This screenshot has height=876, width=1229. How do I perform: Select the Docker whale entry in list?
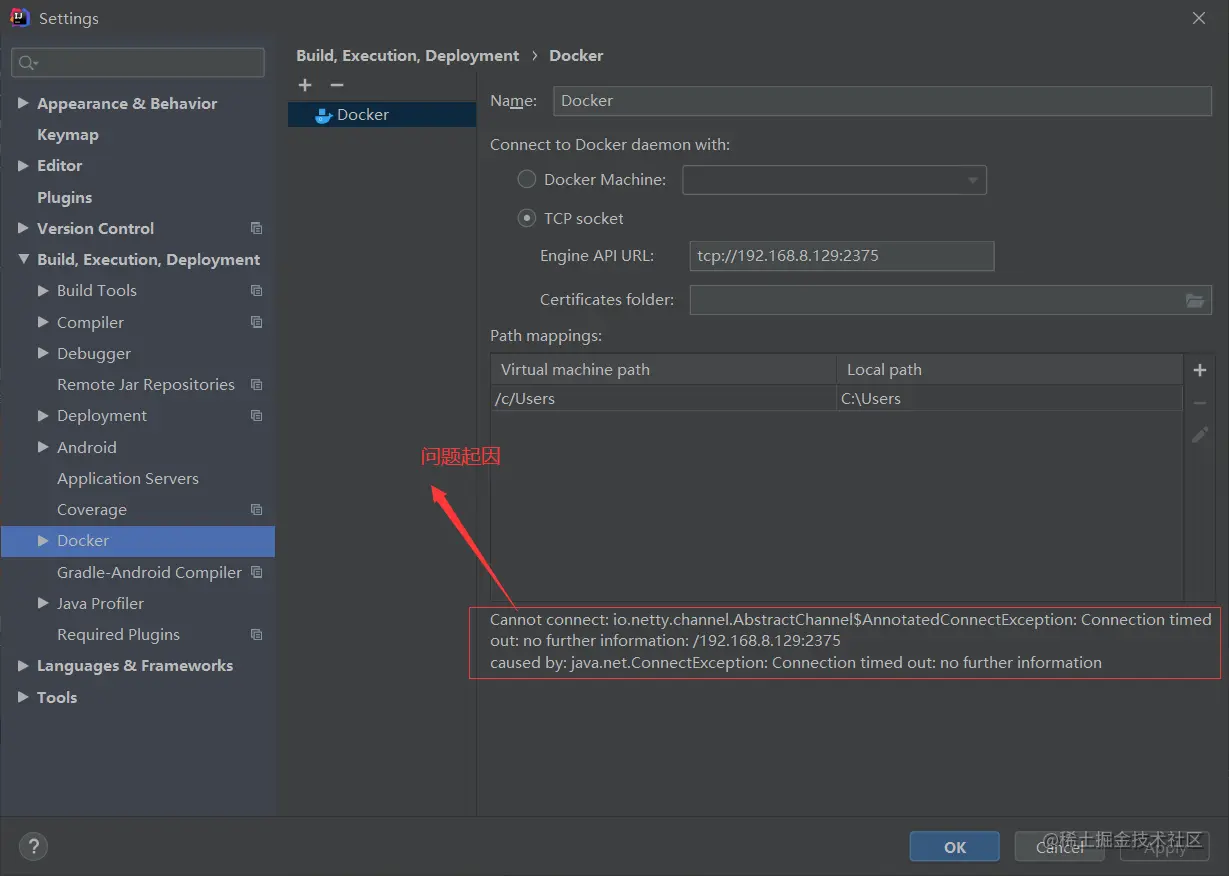tap(382, 115)
